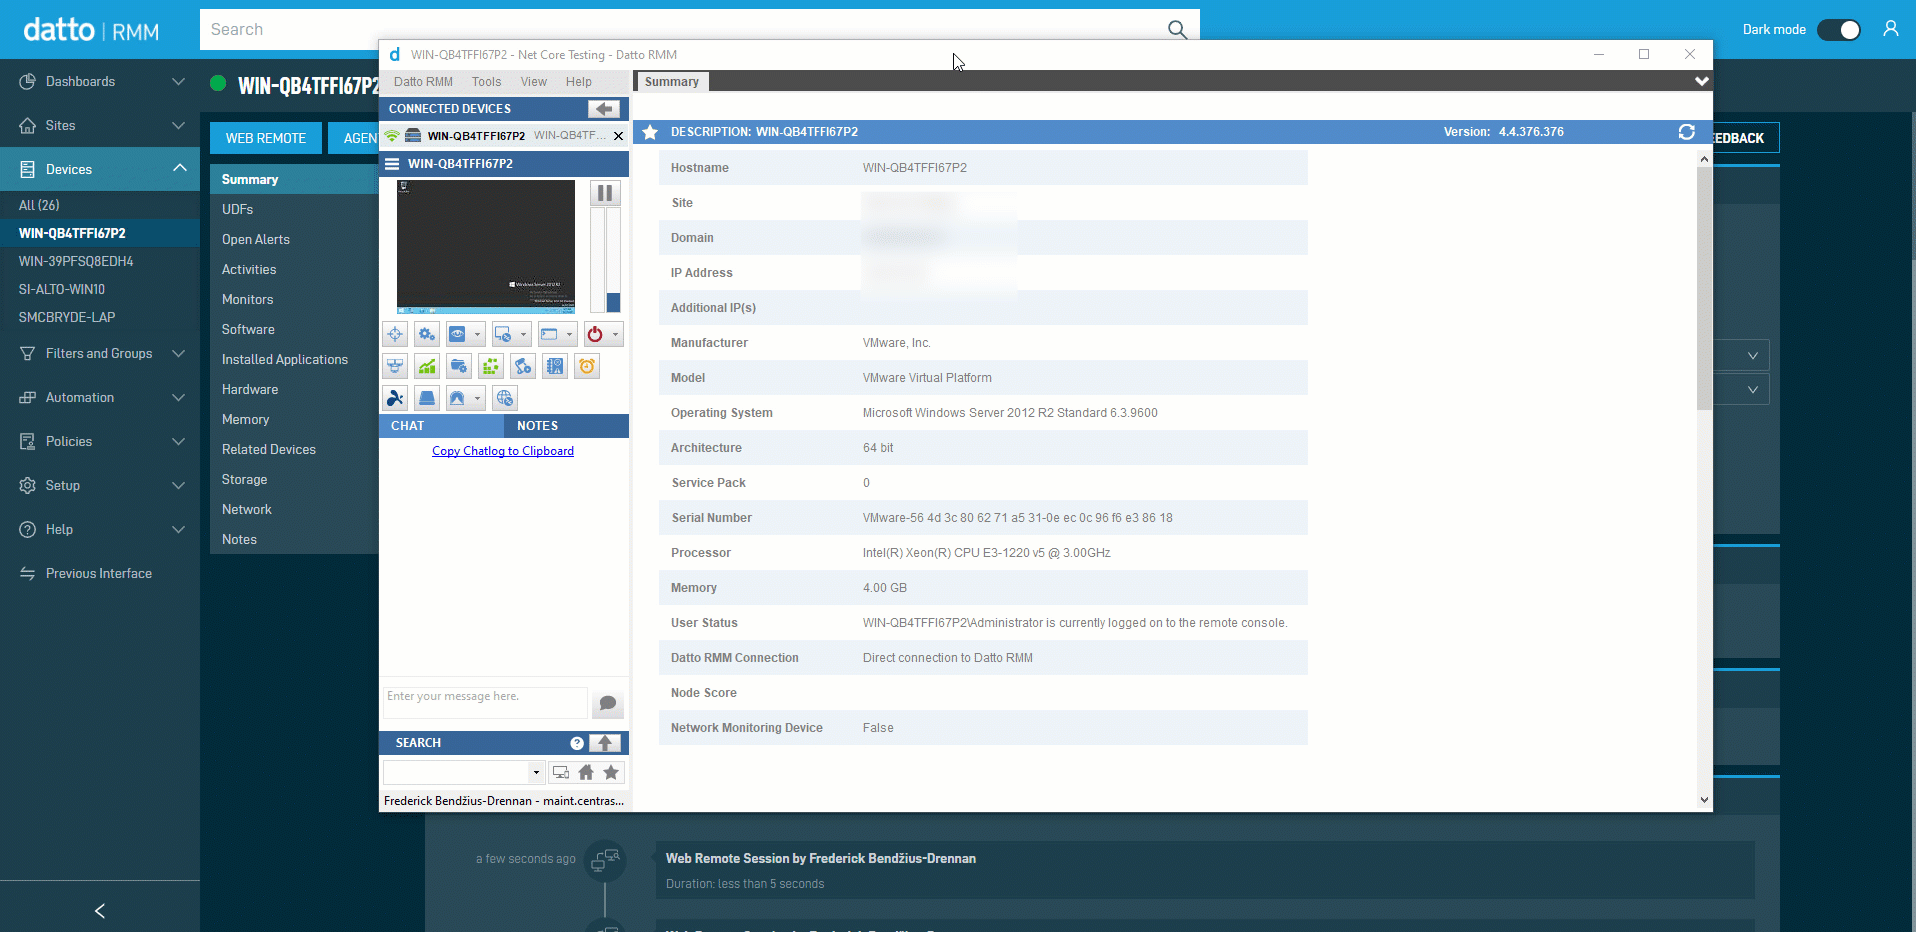Close the WIN-QB4TFFI67P2 connected device entry
The height and width of the screenshot is (932, 1916).
coord(618,136)
